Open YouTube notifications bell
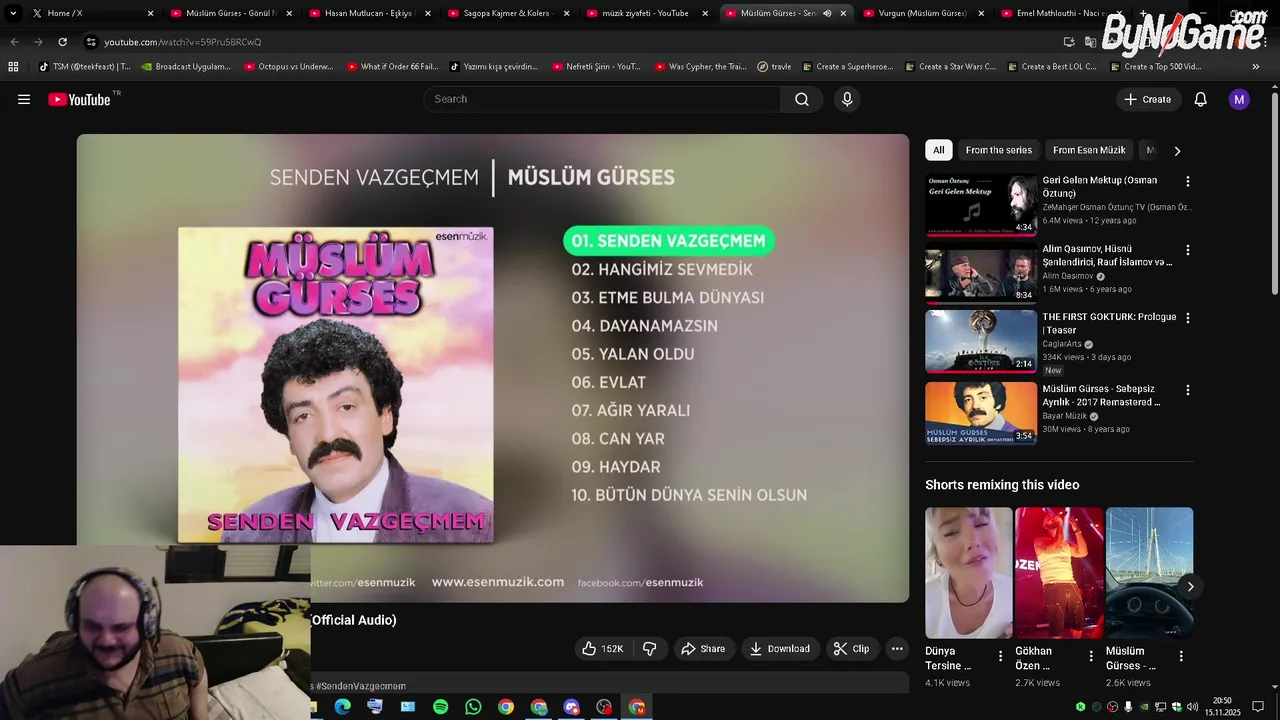1280x720 pixels. point(1201,99)
